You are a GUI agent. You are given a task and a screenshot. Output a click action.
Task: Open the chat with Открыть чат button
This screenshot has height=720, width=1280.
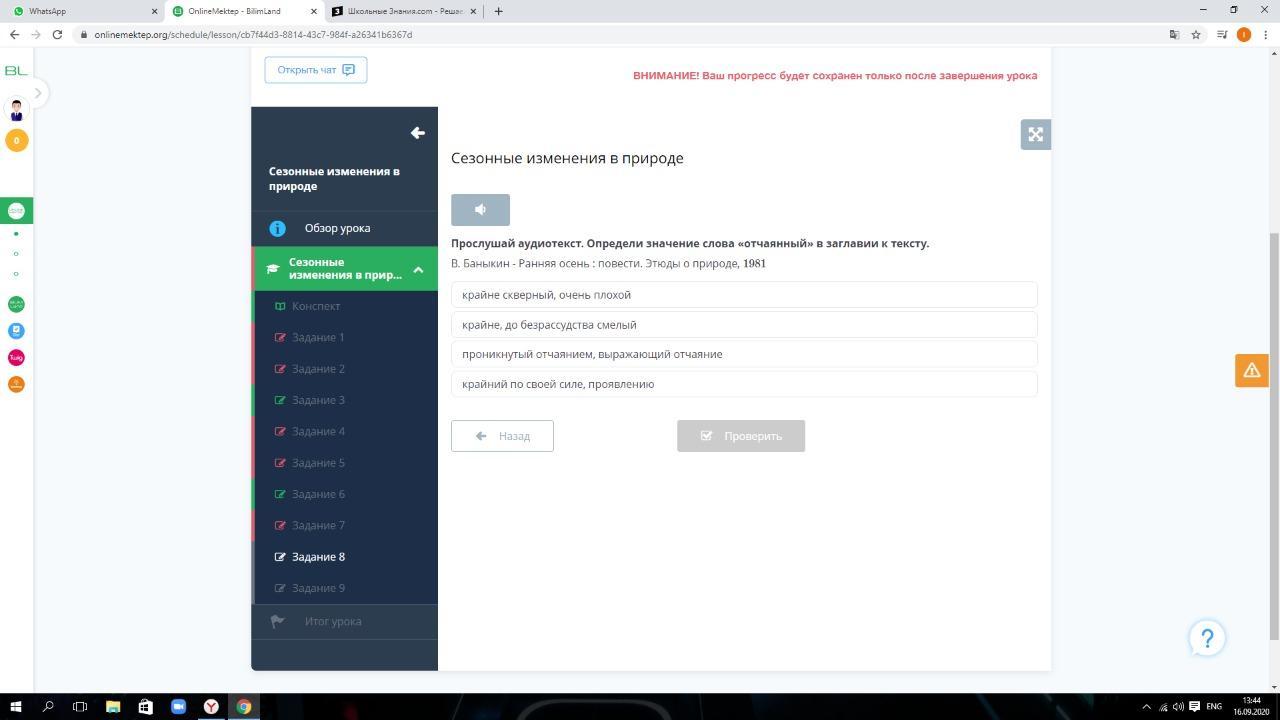click(x=316, y=70)
